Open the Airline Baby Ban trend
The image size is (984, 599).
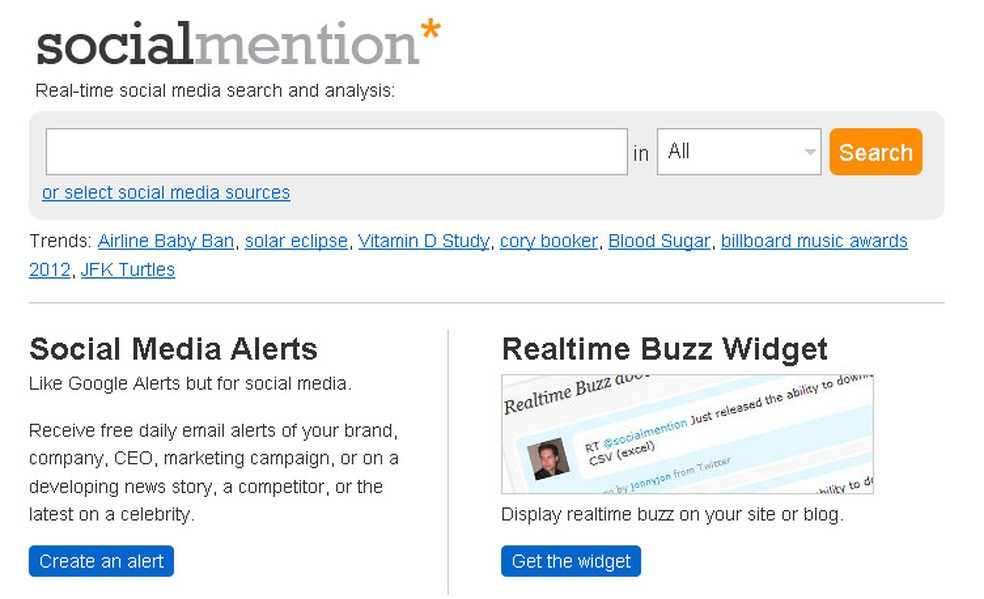coord(166,241)
